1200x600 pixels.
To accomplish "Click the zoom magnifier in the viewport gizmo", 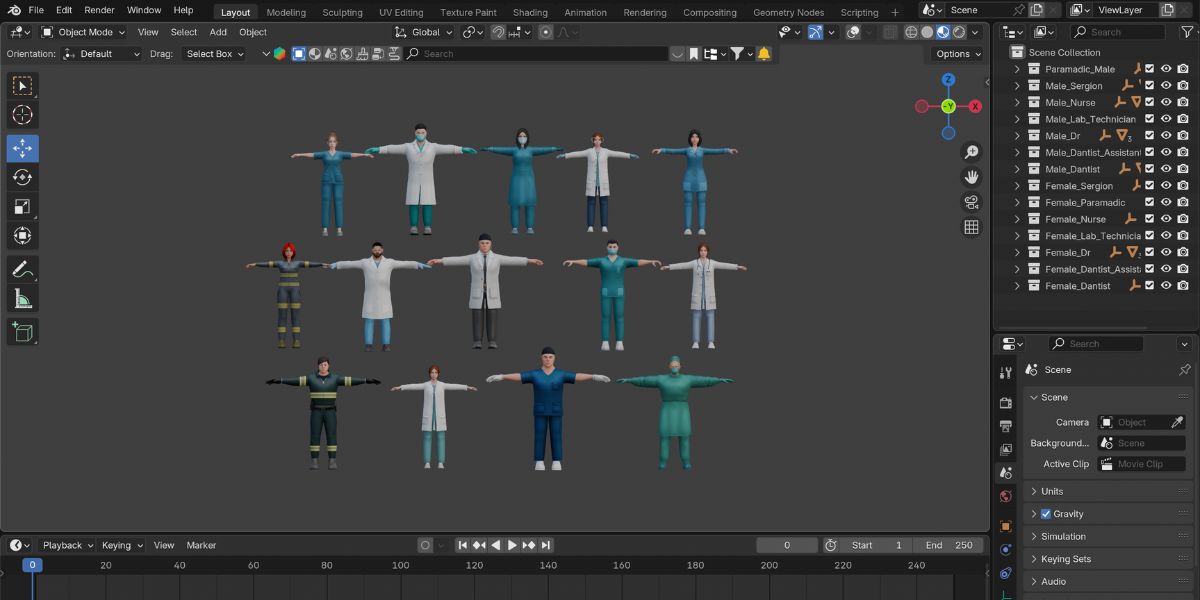I will pyautogui.click(x=970, y=151).
